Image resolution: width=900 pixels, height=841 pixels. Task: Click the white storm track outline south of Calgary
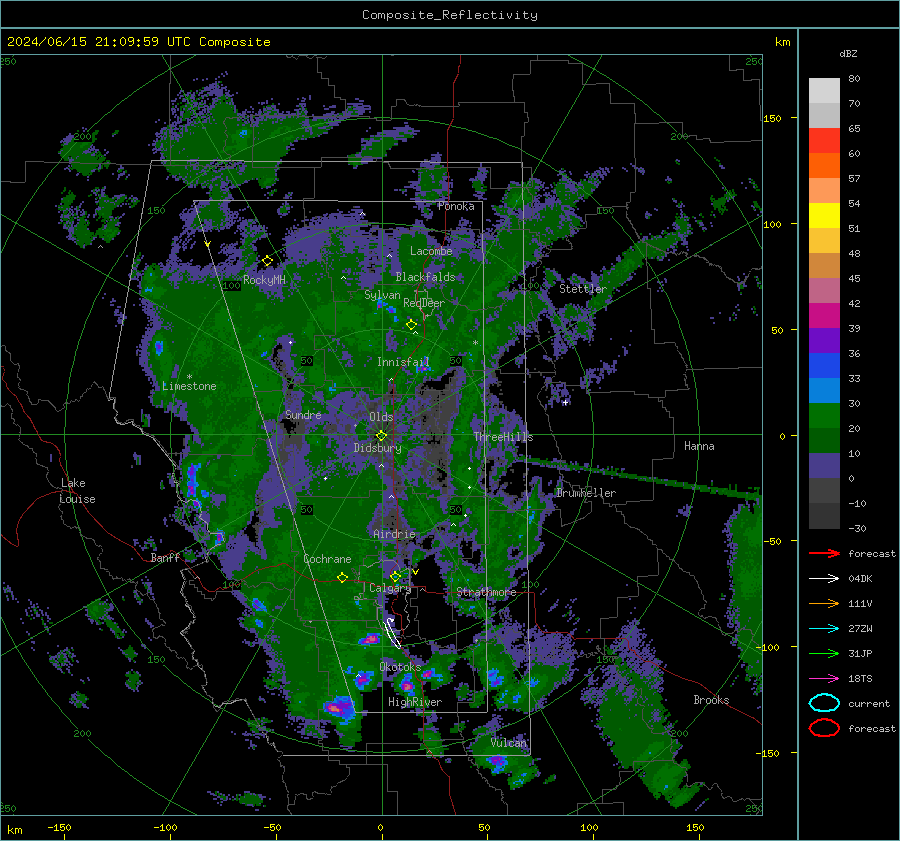coord(392,633)
